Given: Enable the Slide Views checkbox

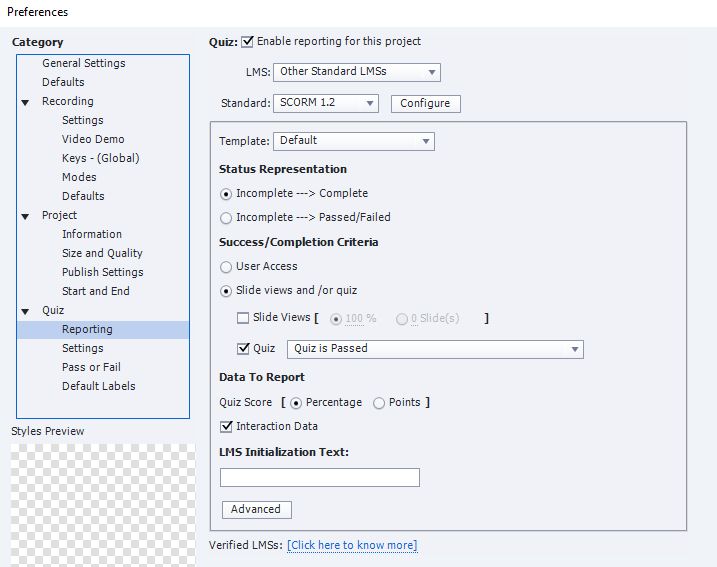Looking at the screenshot, I should point(243,318).
